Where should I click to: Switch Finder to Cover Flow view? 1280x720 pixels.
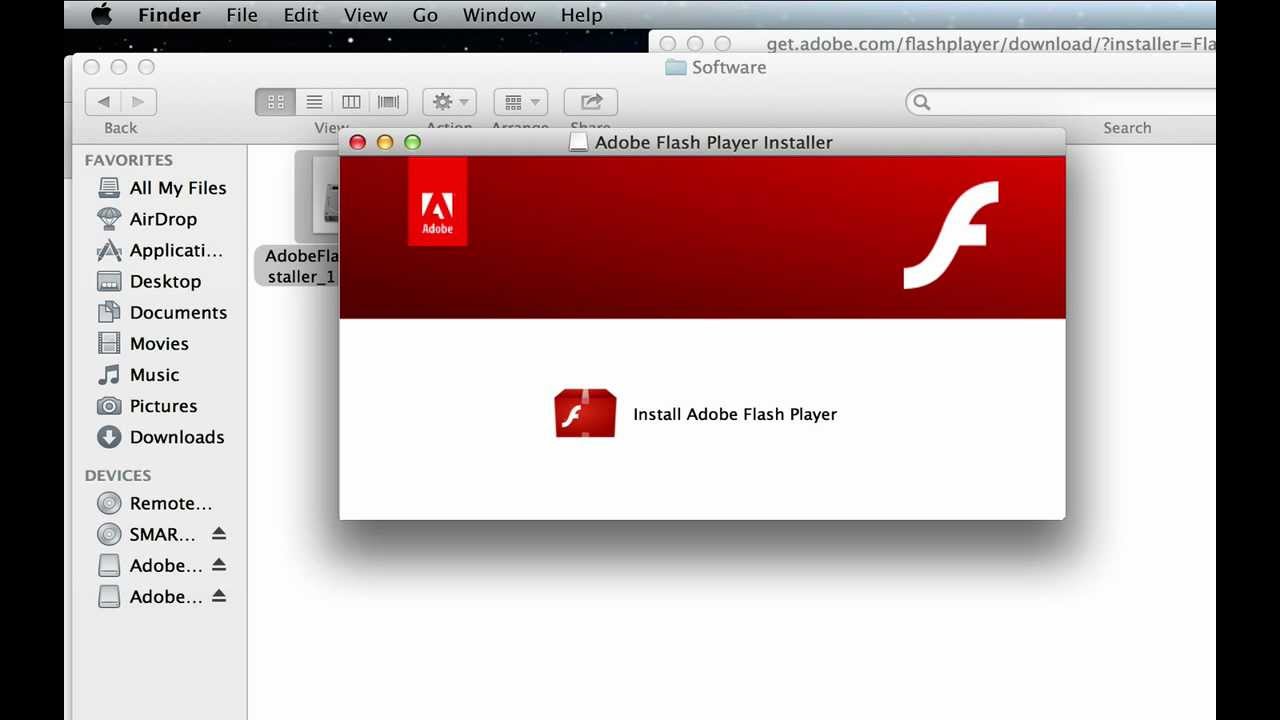pos(388,101)
